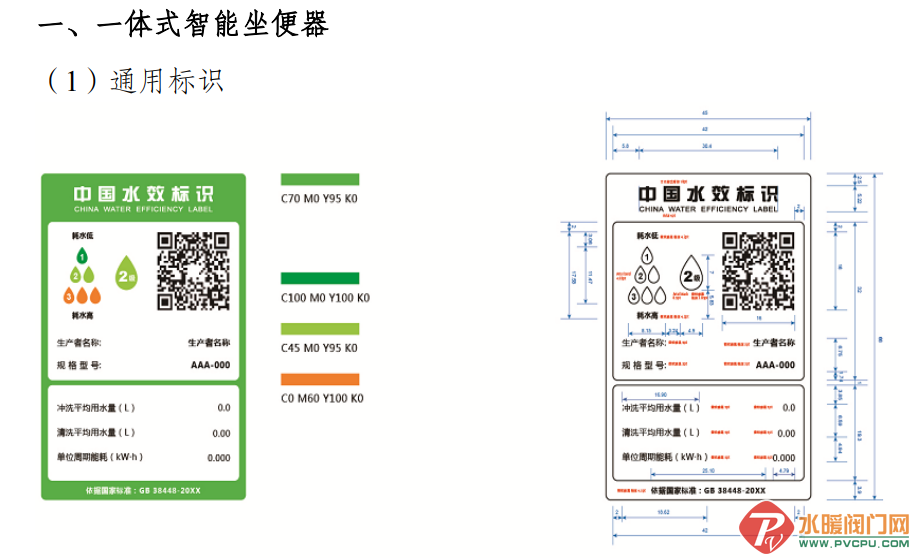The width and height of the screenshot is (914, 558).
Task: Select the C45 M0 Y95 K0 lime swatch
Action: (x=320, y=329)
